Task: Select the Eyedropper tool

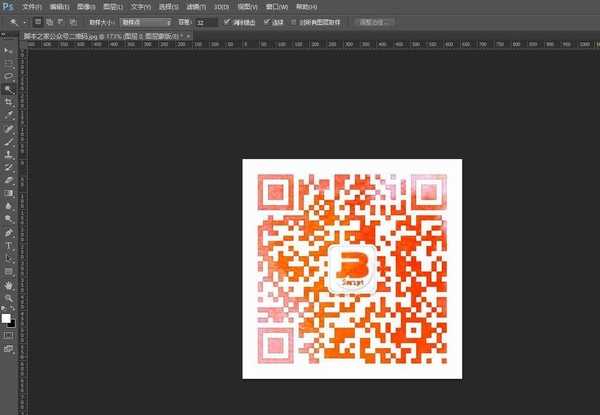Action: point(8,115)
